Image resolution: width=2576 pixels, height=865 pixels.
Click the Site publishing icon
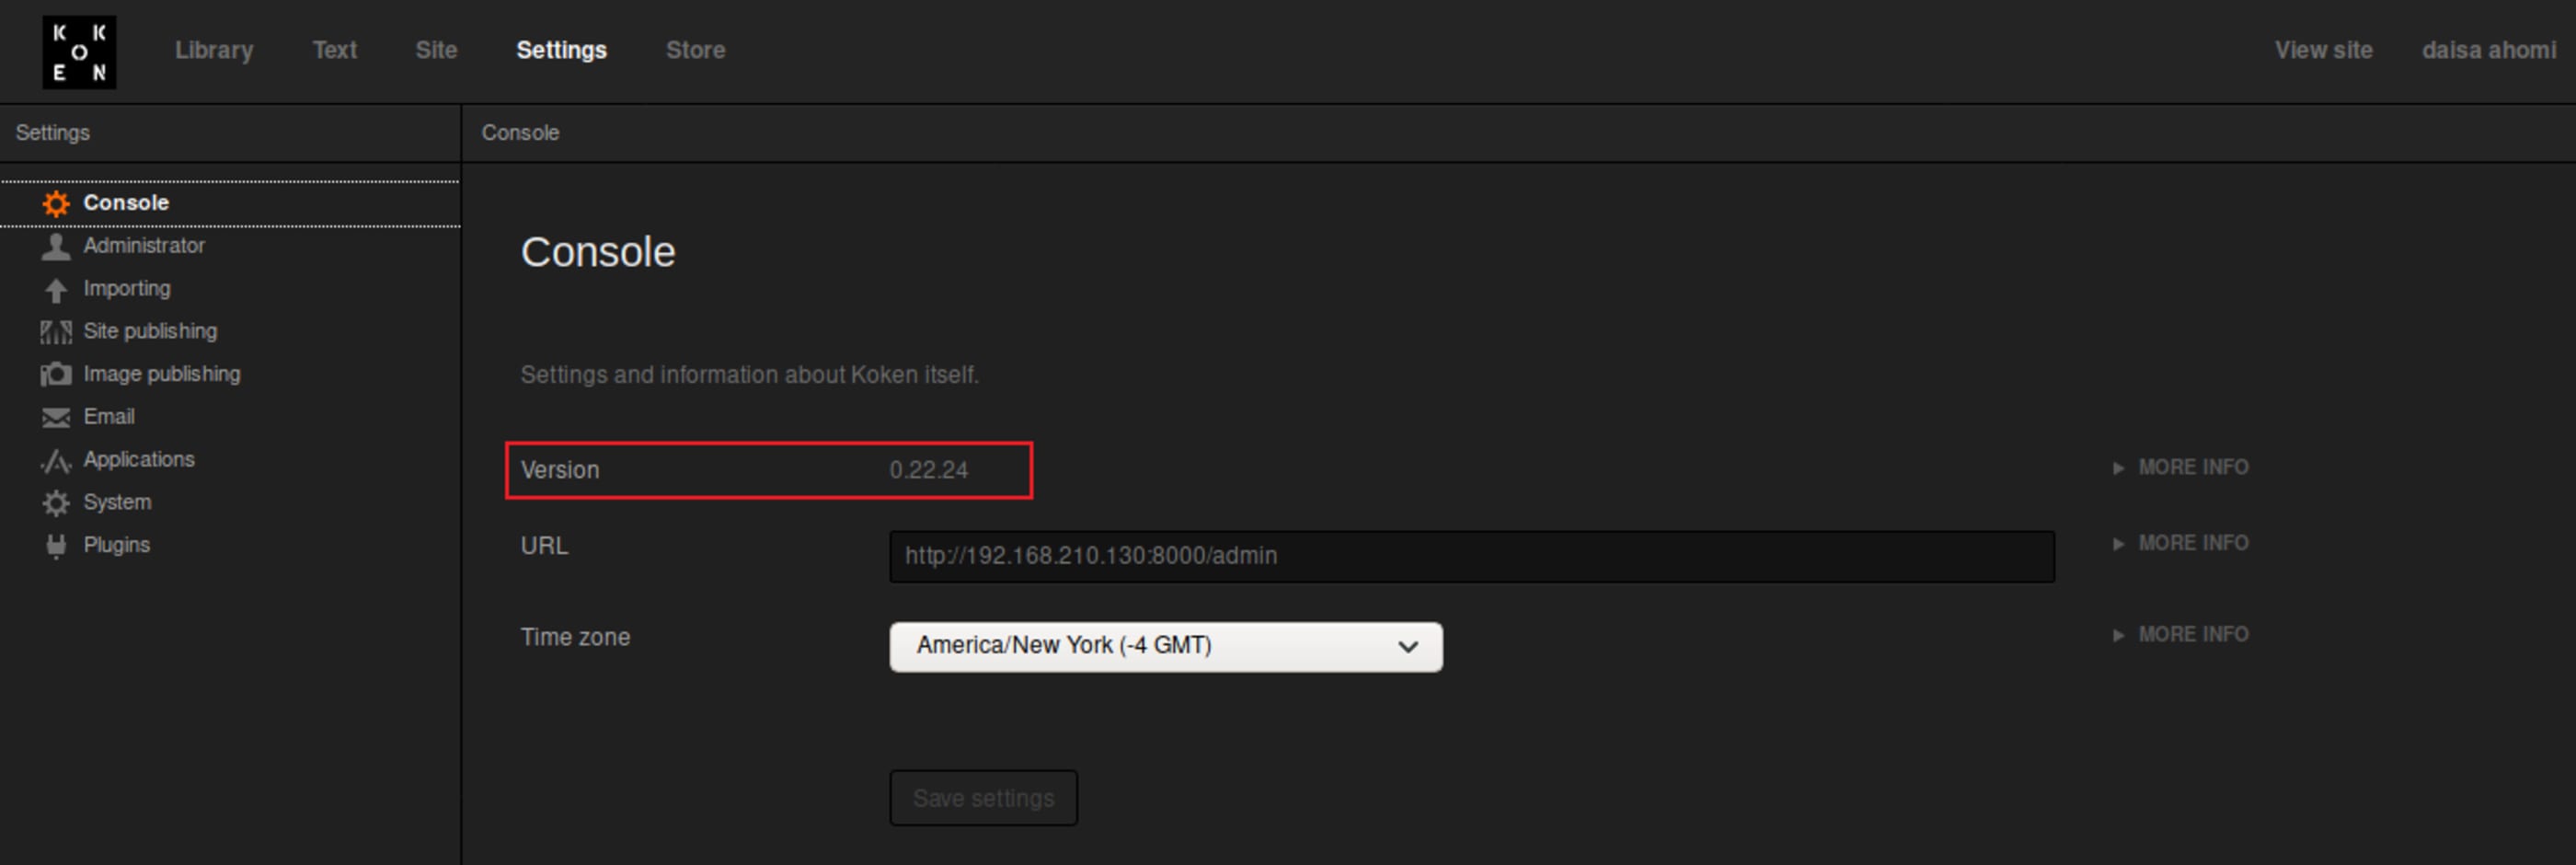click(56, 332)
